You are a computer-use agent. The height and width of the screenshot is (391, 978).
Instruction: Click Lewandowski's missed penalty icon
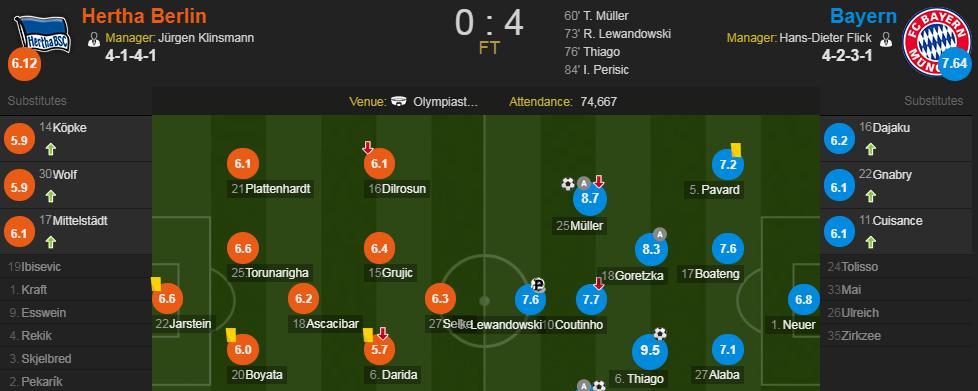538,286
